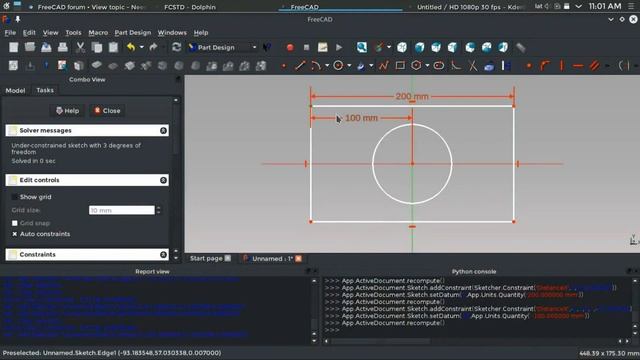640x360 pixels.
Task: Collapse the Edit controls section
Action: tap(163, 180)
